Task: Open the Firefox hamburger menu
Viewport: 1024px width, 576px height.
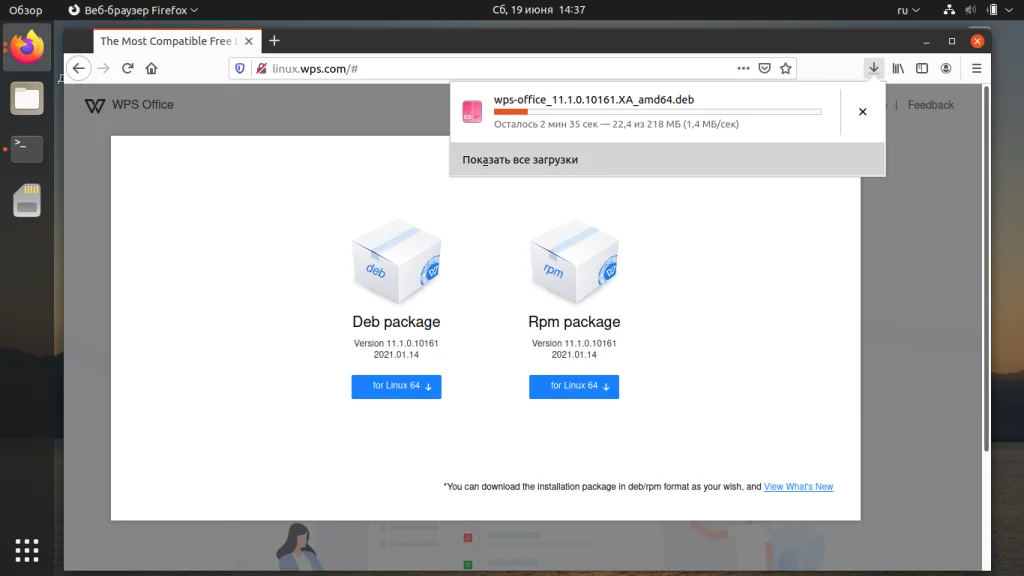Action: coord(975,67)
